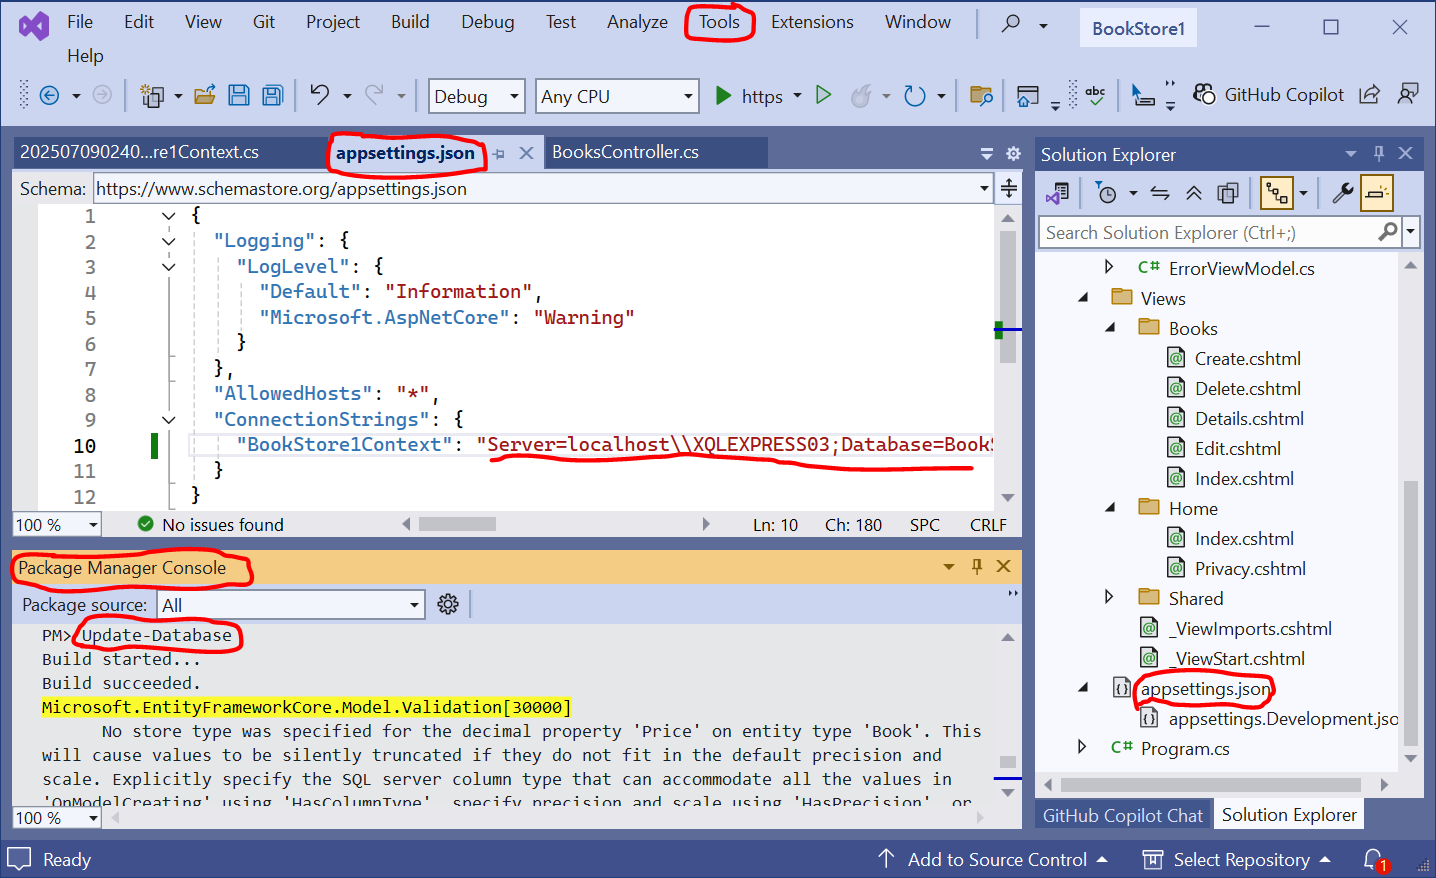Screen dimensions: 1436x878
Task: Open Package source All dropdown
Action: (291, 605)
